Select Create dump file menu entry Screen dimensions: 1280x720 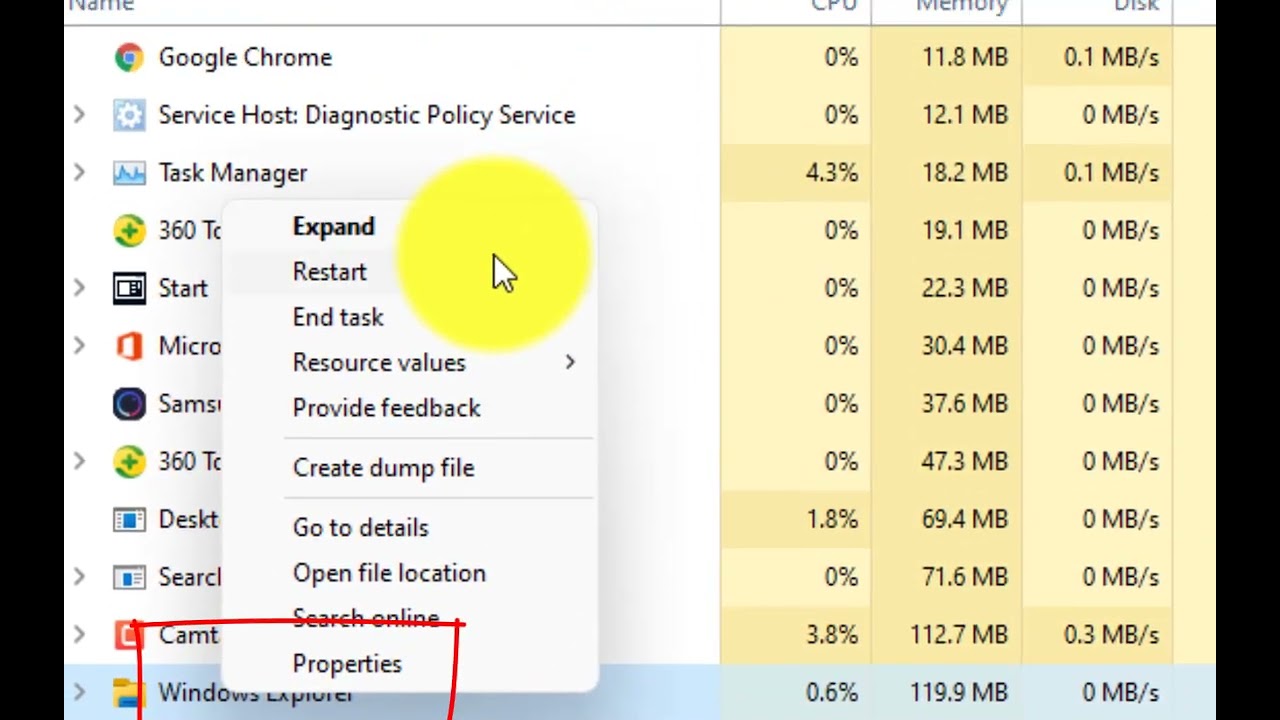click(x=383, y=468)
